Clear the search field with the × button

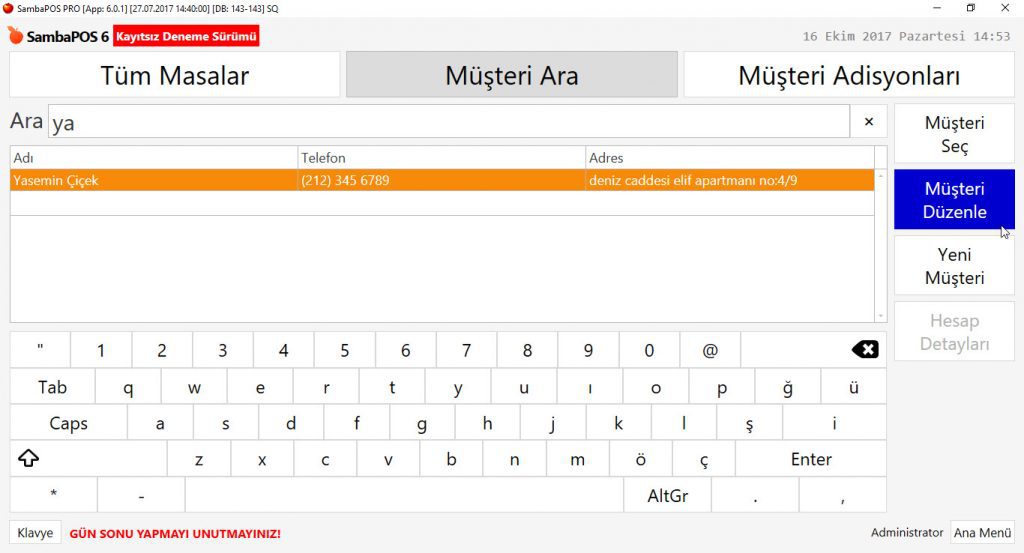tap(868, 122)
